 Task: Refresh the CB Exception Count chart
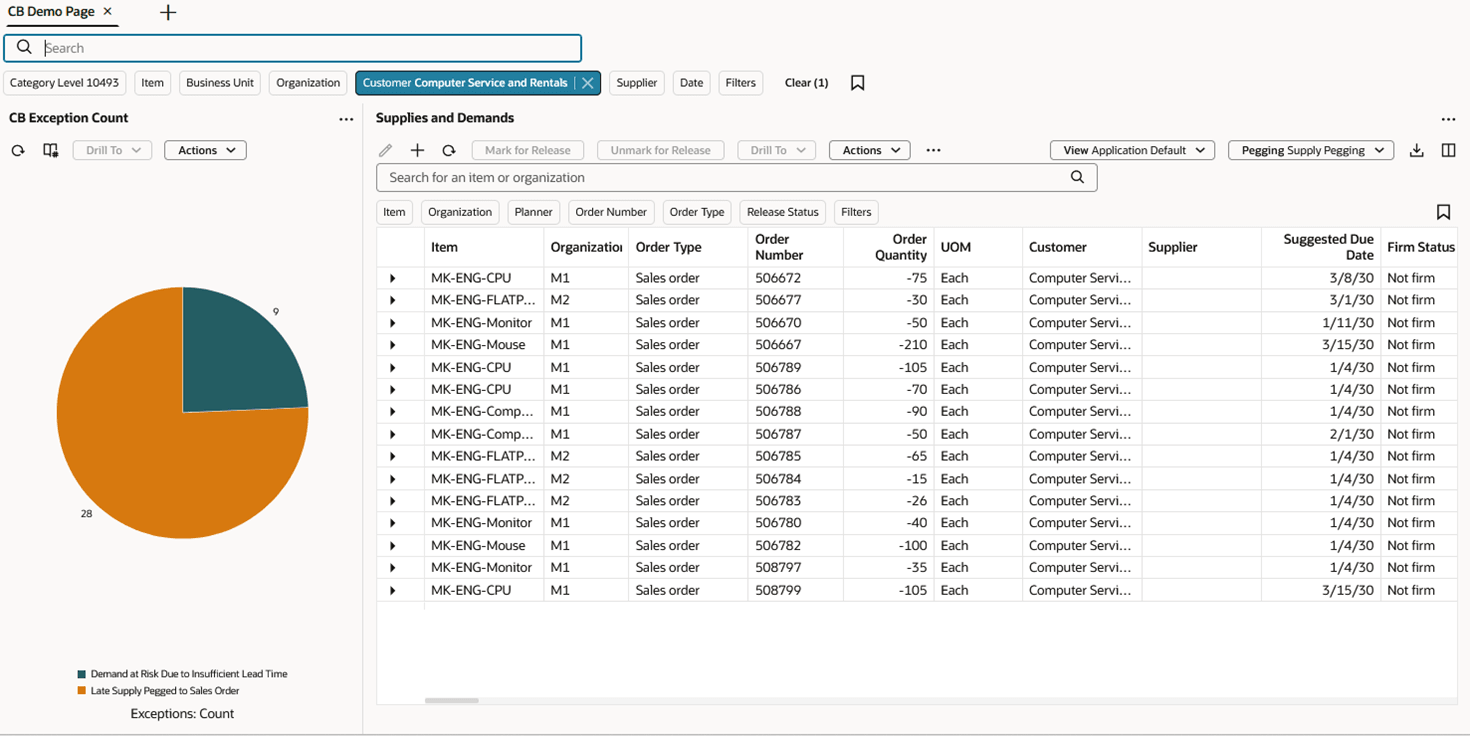[18, 150]
